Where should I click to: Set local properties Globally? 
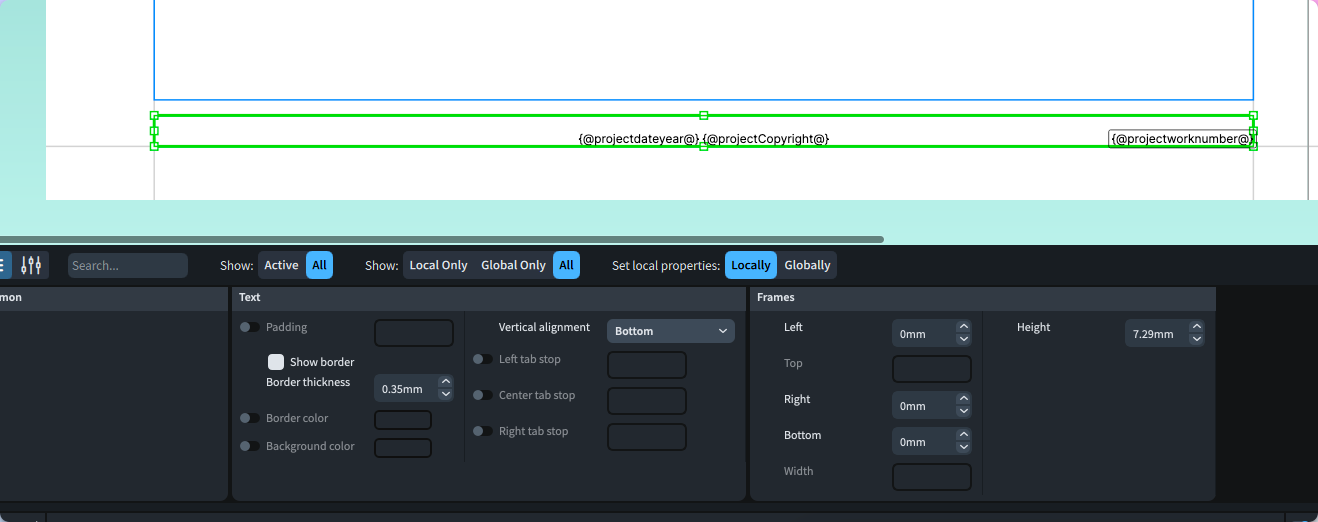pyautogui.click(x=807, y=265)
